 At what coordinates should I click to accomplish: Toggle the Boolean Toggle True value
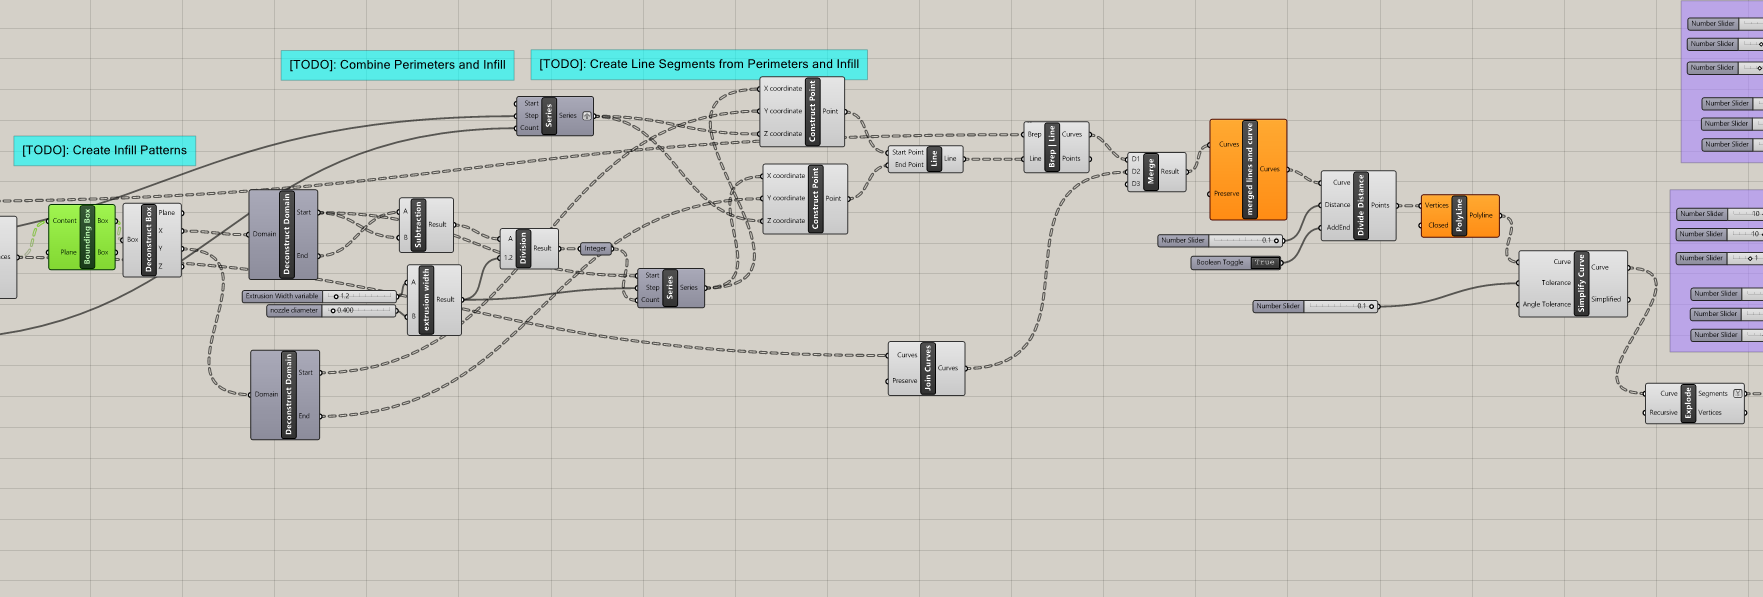click(1264, 263)
